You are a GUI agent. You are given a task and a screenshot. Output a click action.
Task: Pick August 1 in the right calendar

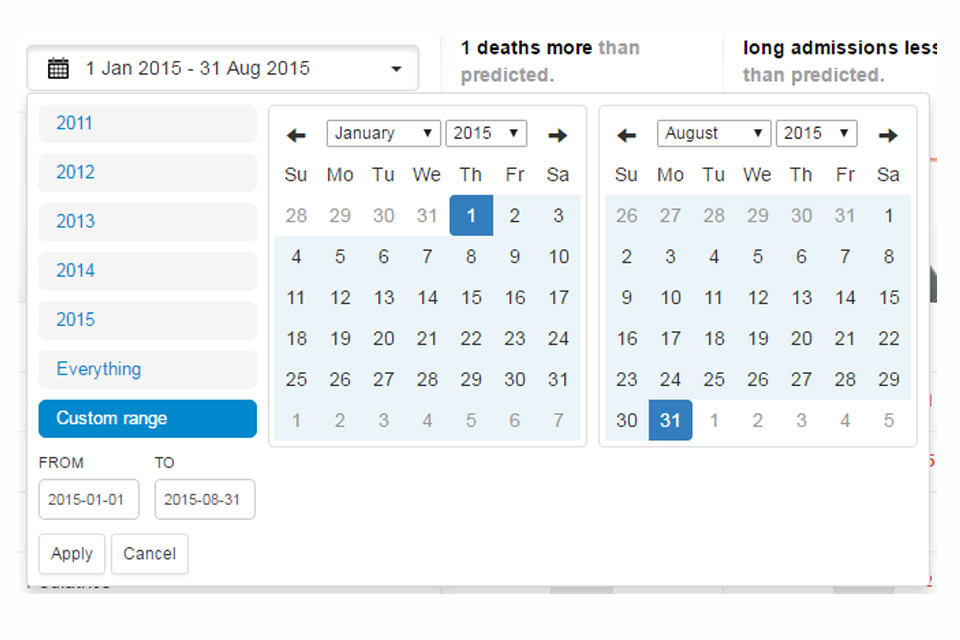(x=889, y=216)
